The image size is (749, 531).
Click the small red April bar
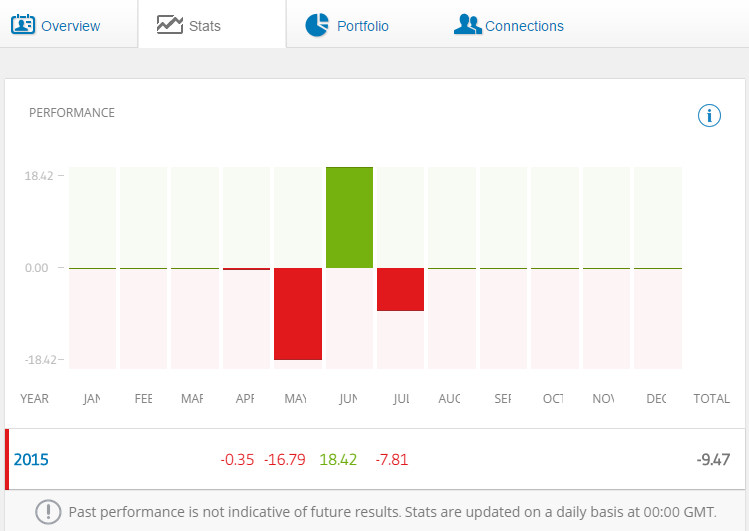tap(246, 269)
